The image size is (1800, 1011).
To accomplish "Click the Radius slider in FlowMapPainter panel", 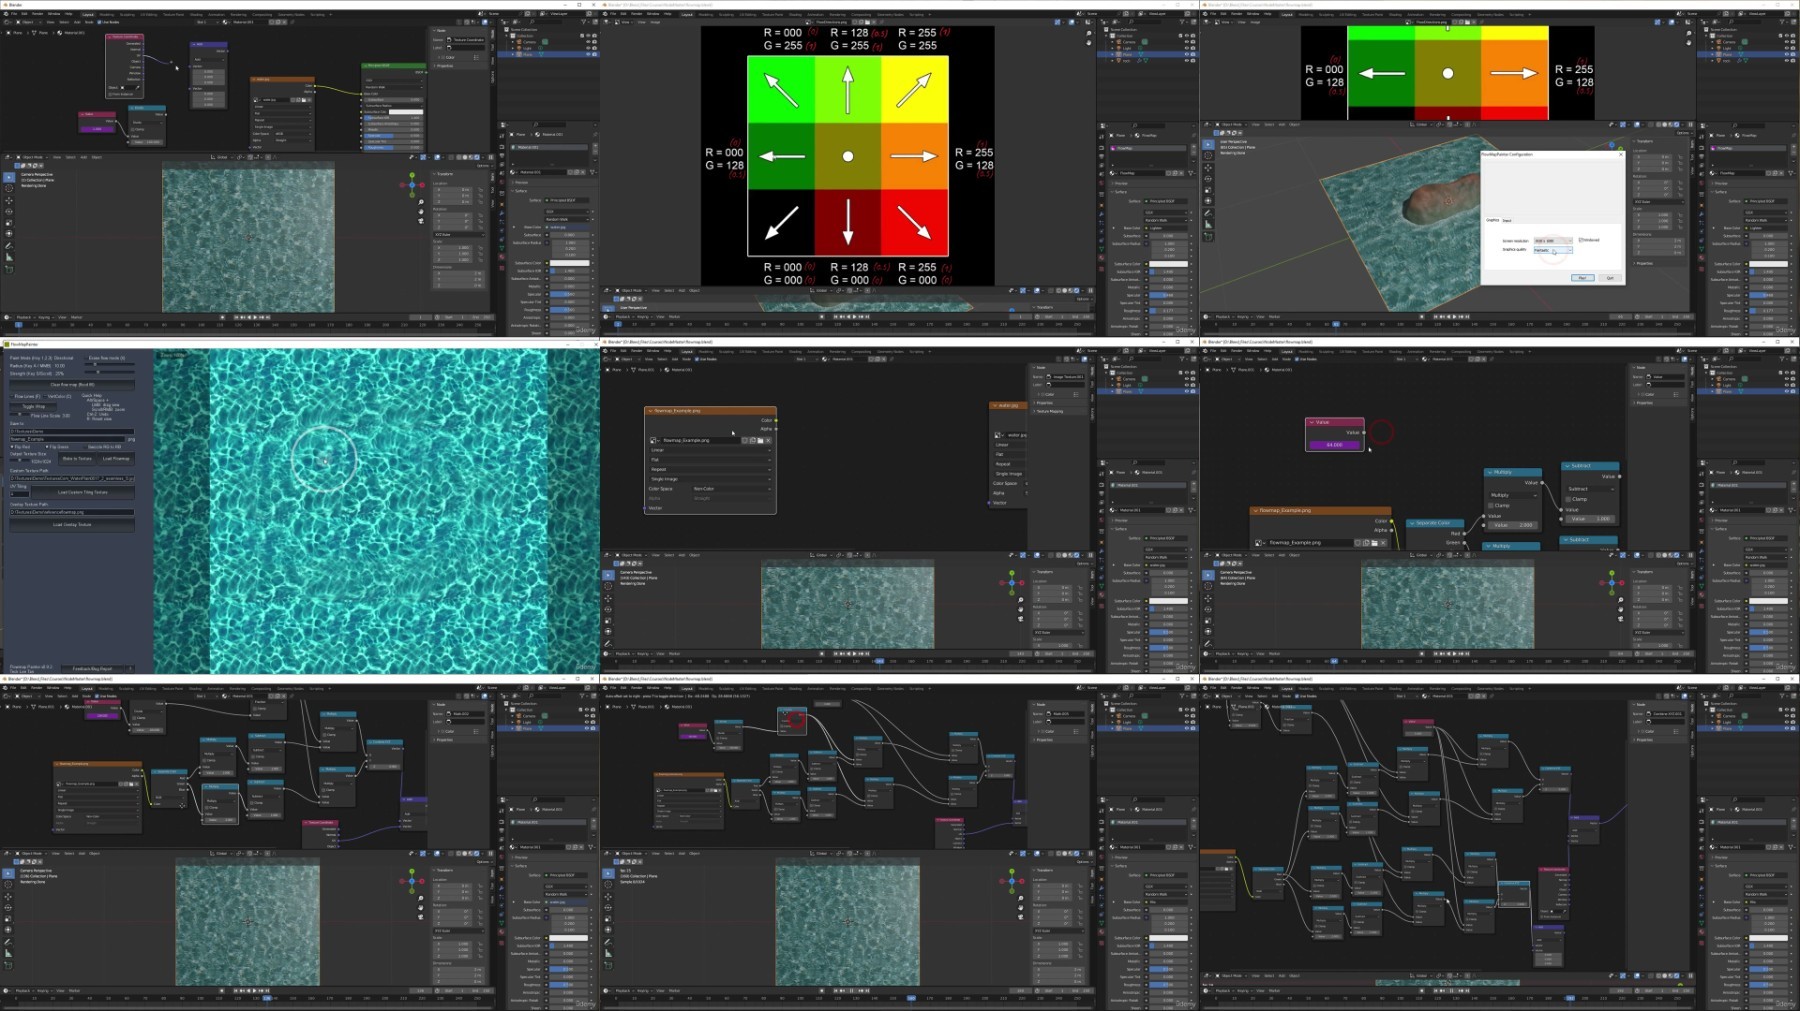I will point(112,366).
